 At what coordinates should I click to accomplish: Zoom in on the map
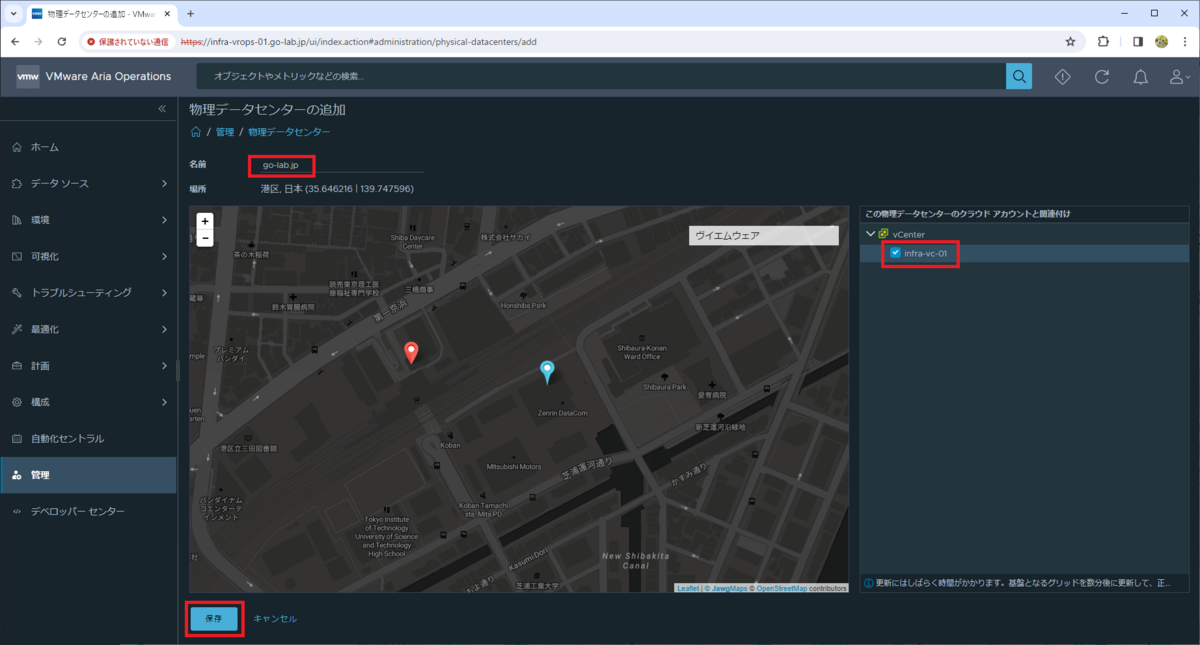coord(205,221)
